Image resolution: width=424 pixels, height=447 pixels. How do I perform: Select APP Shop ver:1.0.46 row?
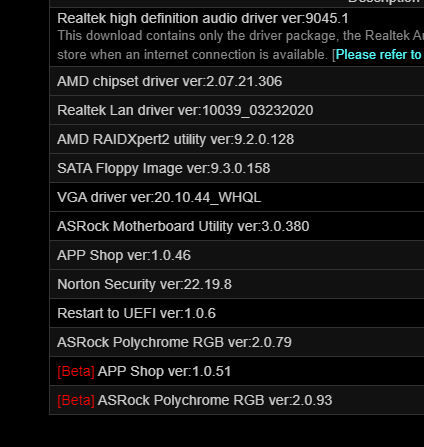pyautogui.click(x=237, y=255)
